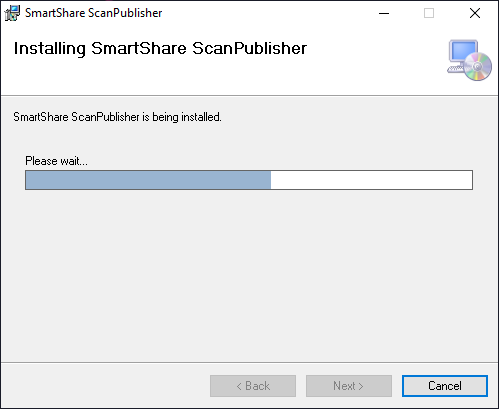Close the installer with the X button
The image size is (499, 409).
(x=475, y=13)
